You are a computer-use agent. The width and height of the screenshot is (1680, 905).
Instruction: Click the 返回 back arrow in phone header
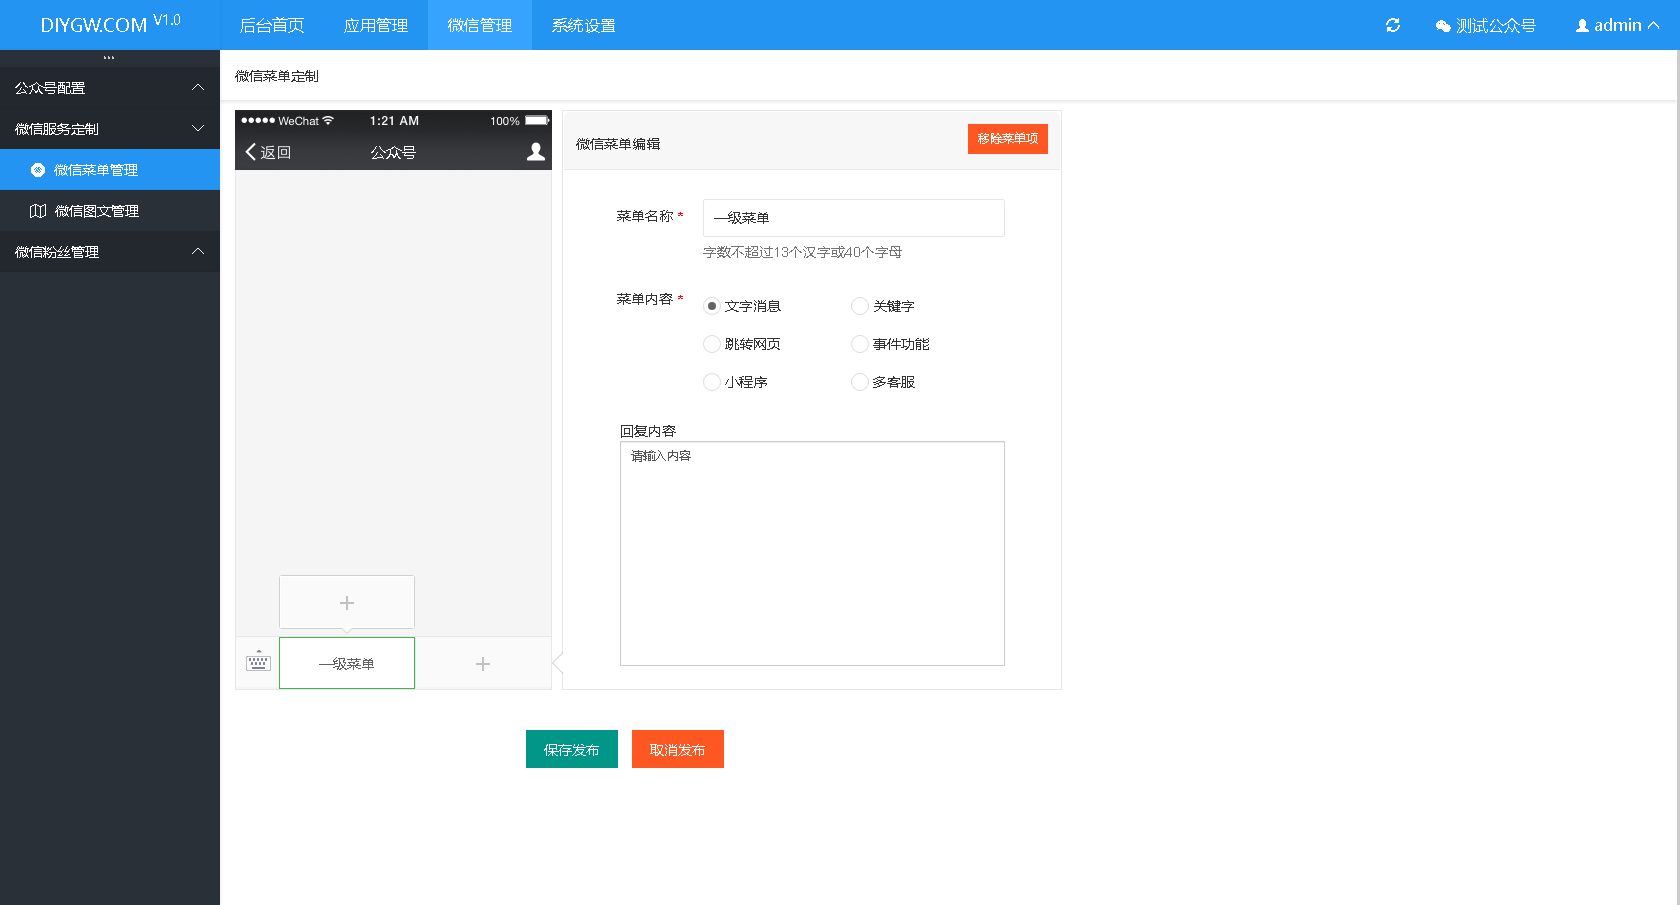(x=251, y=152)
